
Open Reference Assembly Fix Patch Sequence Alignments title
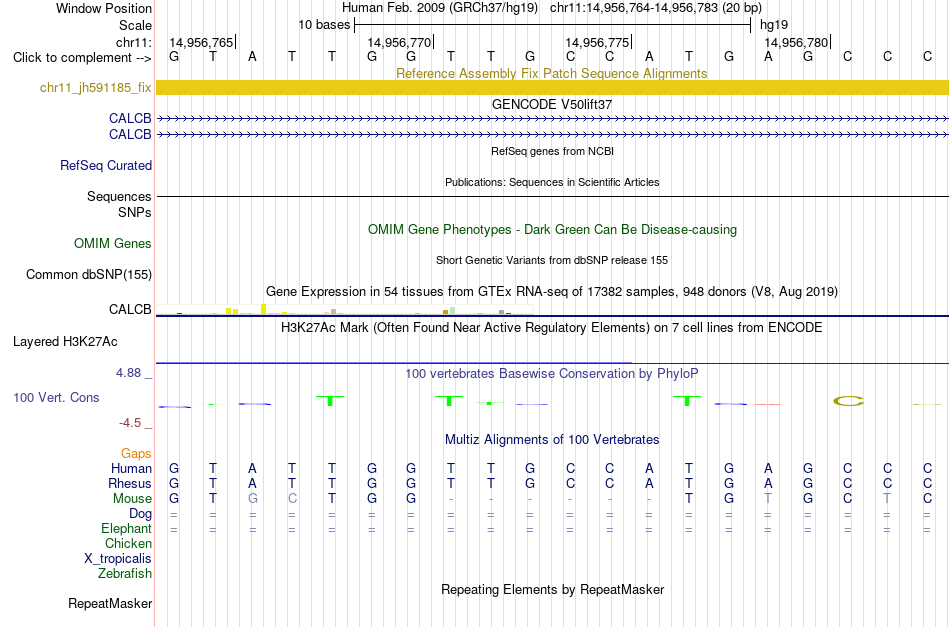coord(551,73)
